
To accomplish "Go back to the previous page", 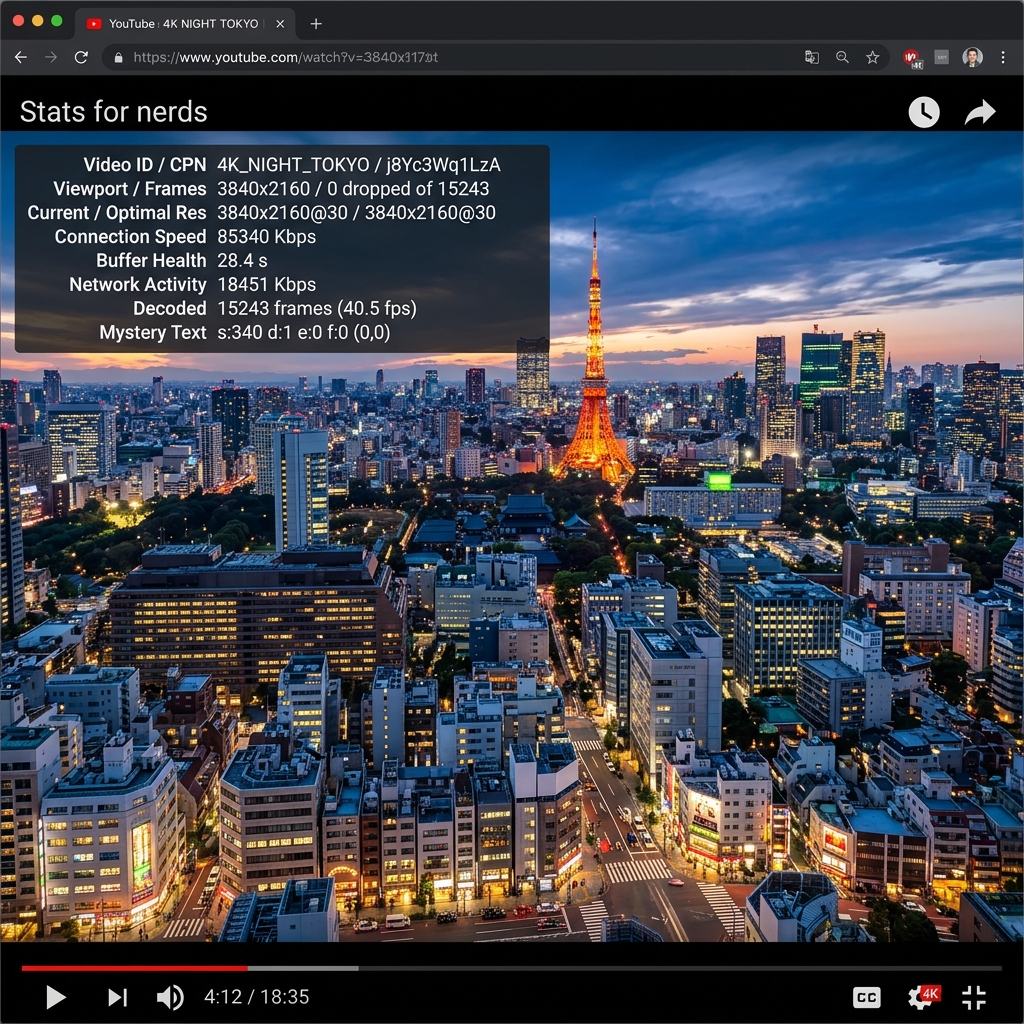I will click(x=21, y=57).
